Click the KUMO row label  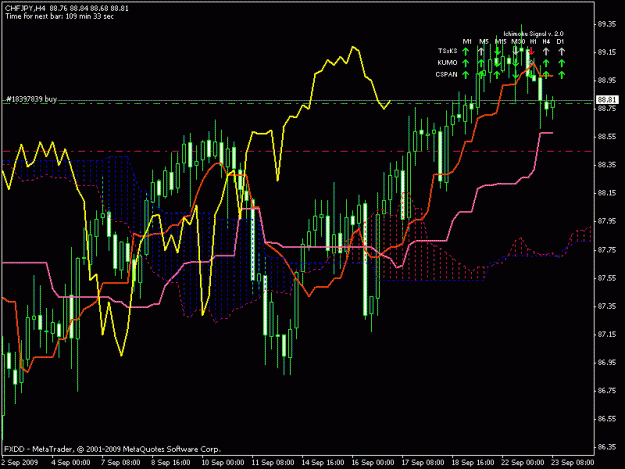tap(447, 63)
